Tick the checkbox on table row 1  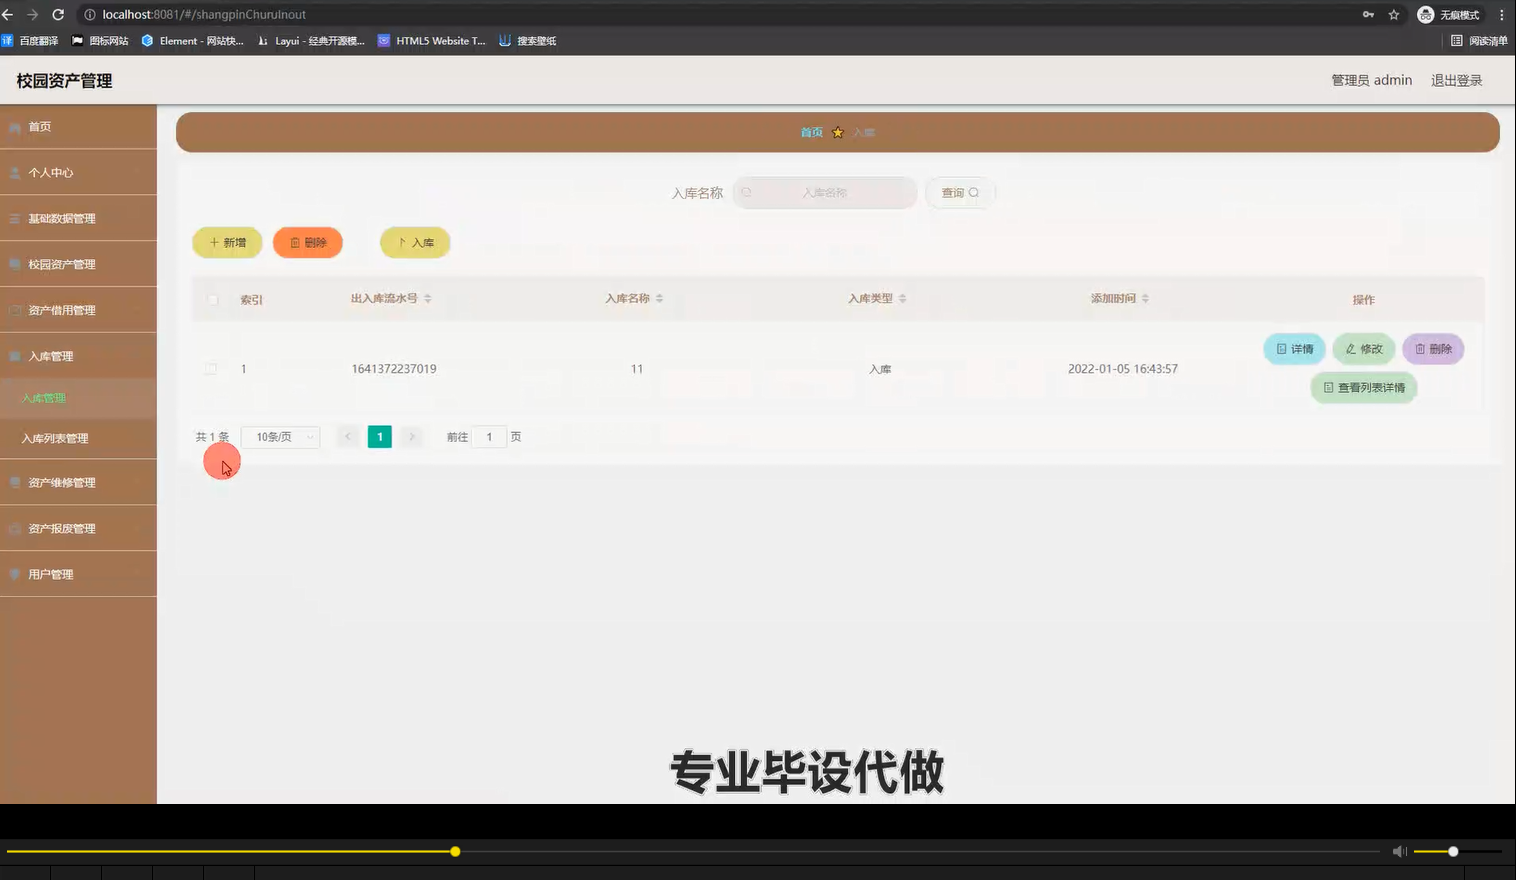[x=211, y=368]
